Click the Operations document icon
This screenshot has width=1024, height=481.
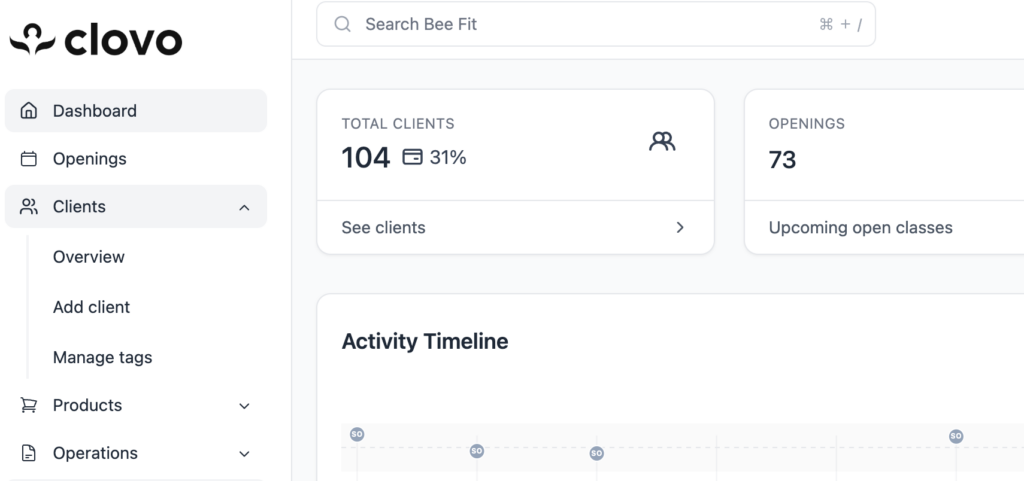click(29, 453)
